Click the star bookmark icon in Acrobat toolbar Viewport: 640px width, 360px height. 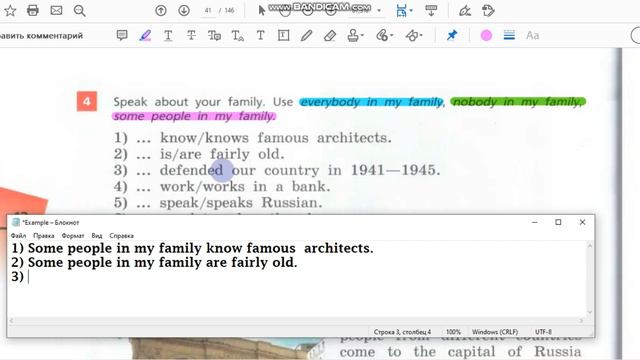[x=10, y=11]
